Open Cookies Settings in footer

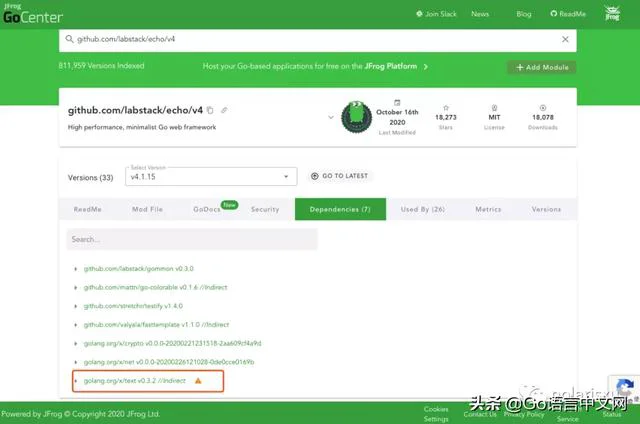pos(436,414)
